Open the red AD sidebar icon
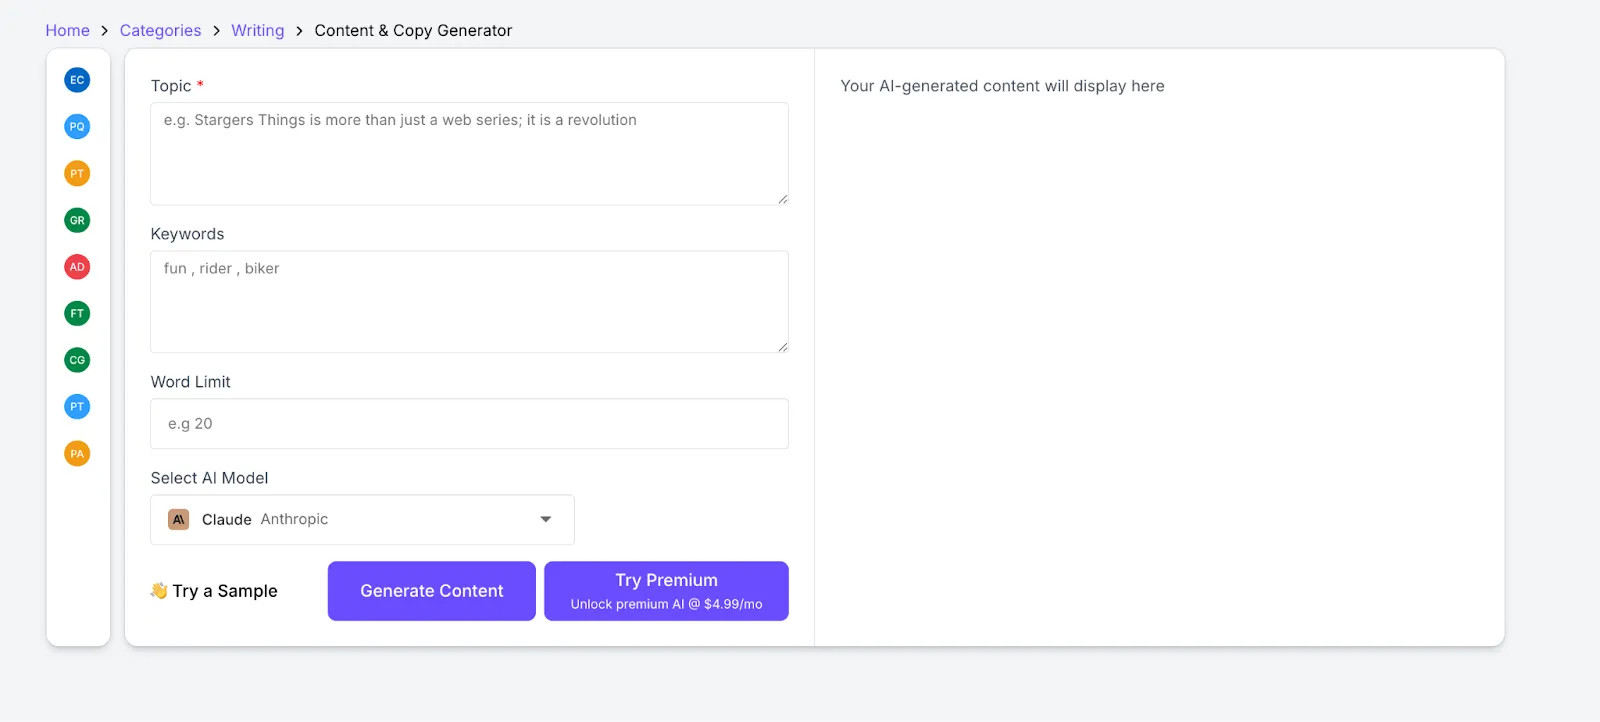Screen dimensions: 1600x722 [x=77, y=267]
